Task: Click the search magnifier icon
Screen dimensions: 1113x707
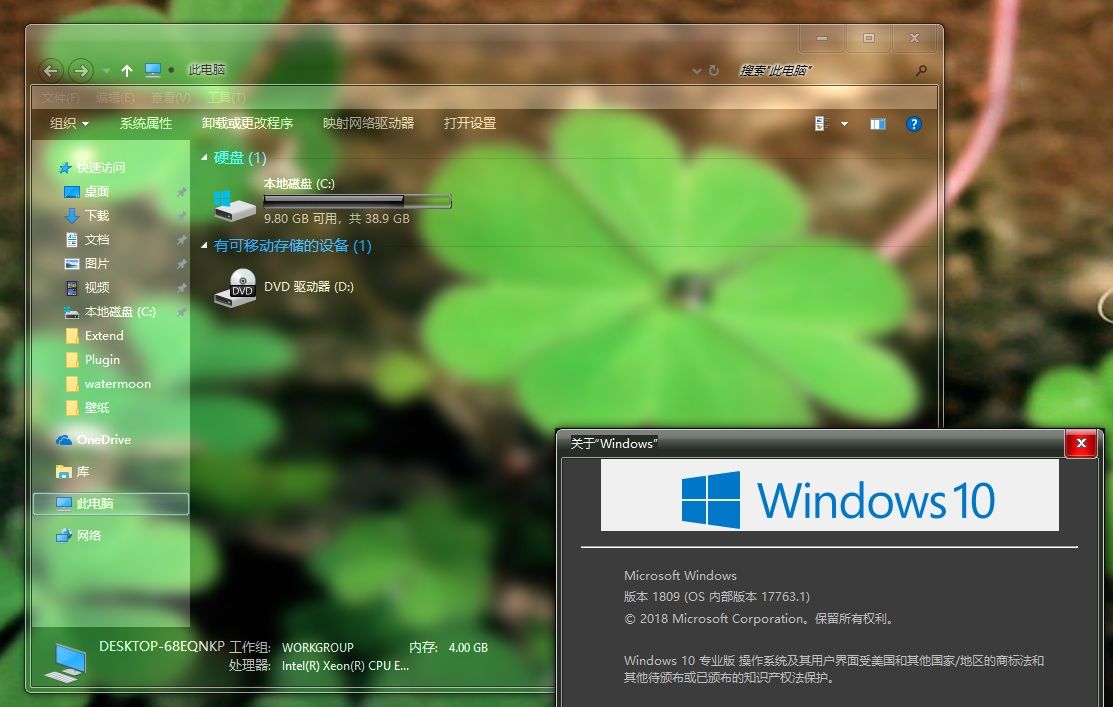Action: pyautogui.click(x=921, y=70)
